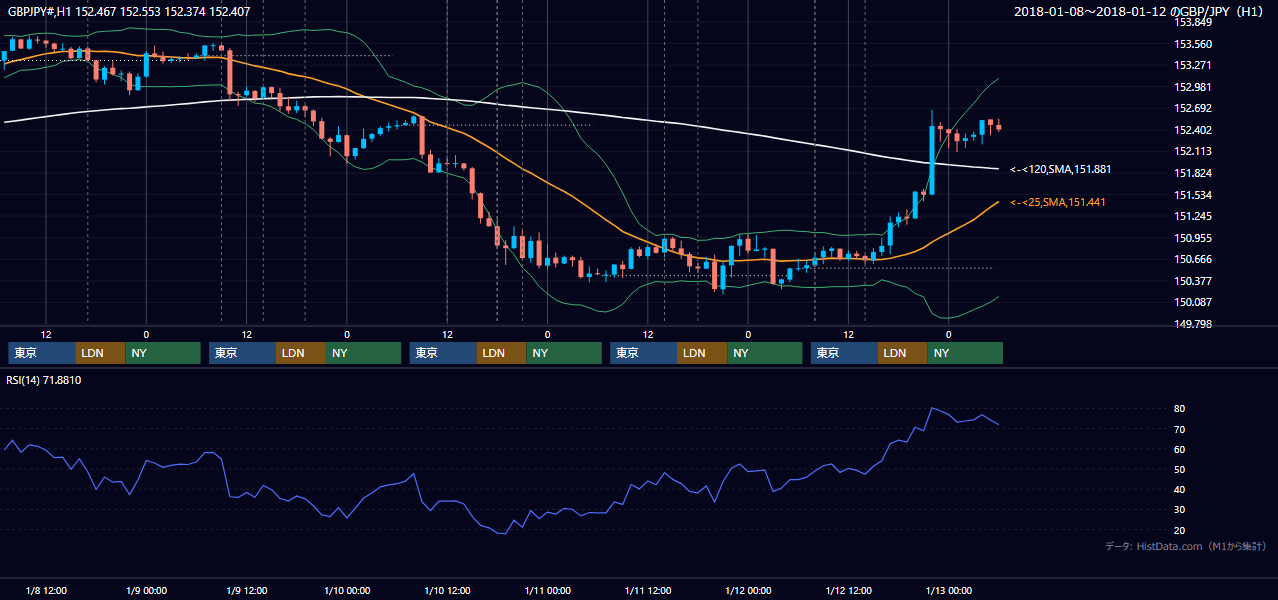Image resolution: width=1278 pixels, height=600 pixels.
Task: Click the 1/9 12:00 date label
Action: pos(246,590)
